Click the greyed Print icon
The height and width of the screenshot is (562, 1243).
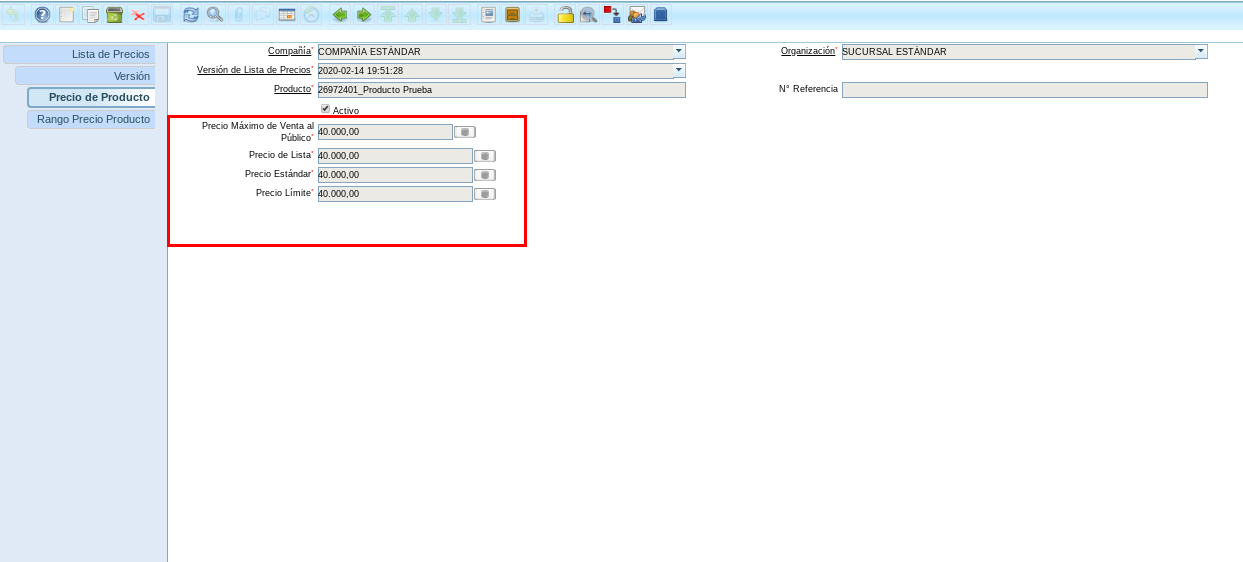(536, 15)
